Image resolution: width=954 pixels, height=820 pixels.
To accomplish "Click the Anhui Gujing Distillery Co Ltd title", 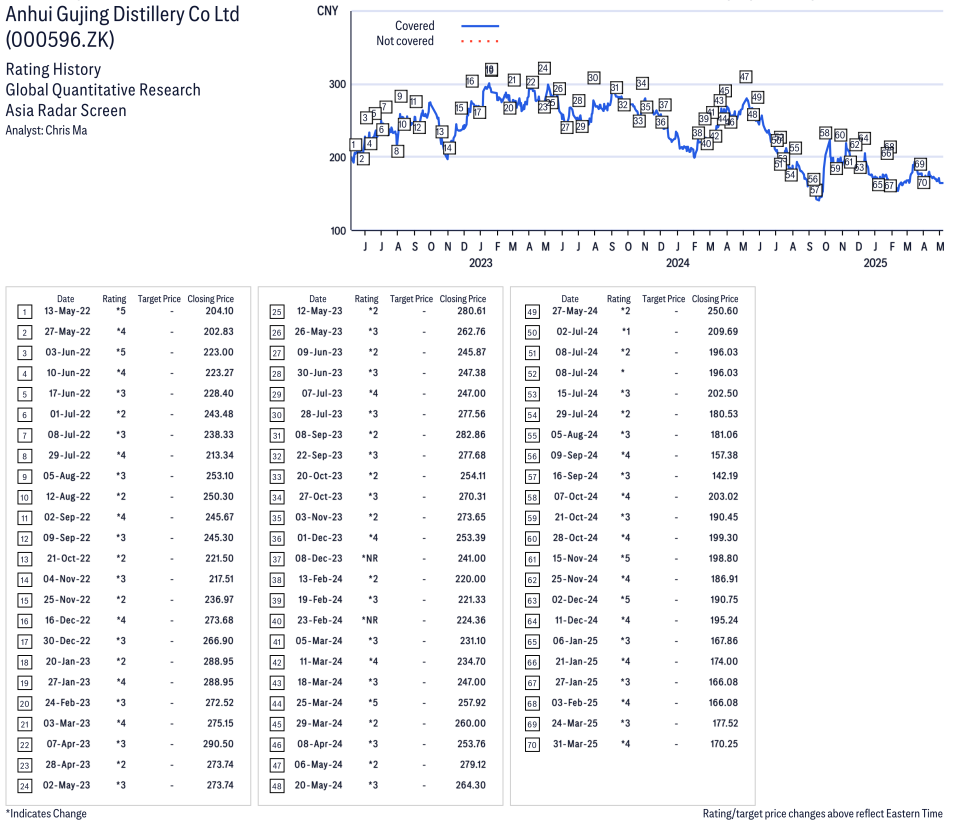I will (x=122, y=15).
